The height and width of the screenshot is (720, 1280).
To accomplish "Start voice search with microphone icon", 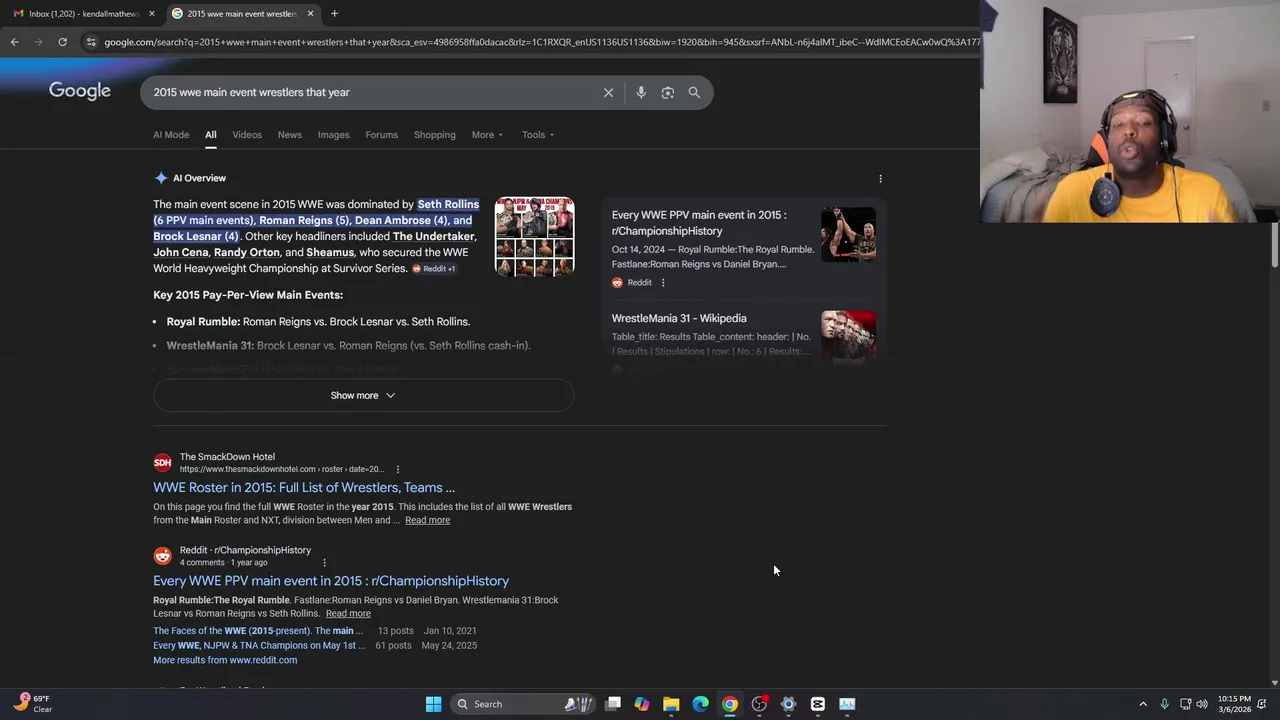I will click(641, 92).
